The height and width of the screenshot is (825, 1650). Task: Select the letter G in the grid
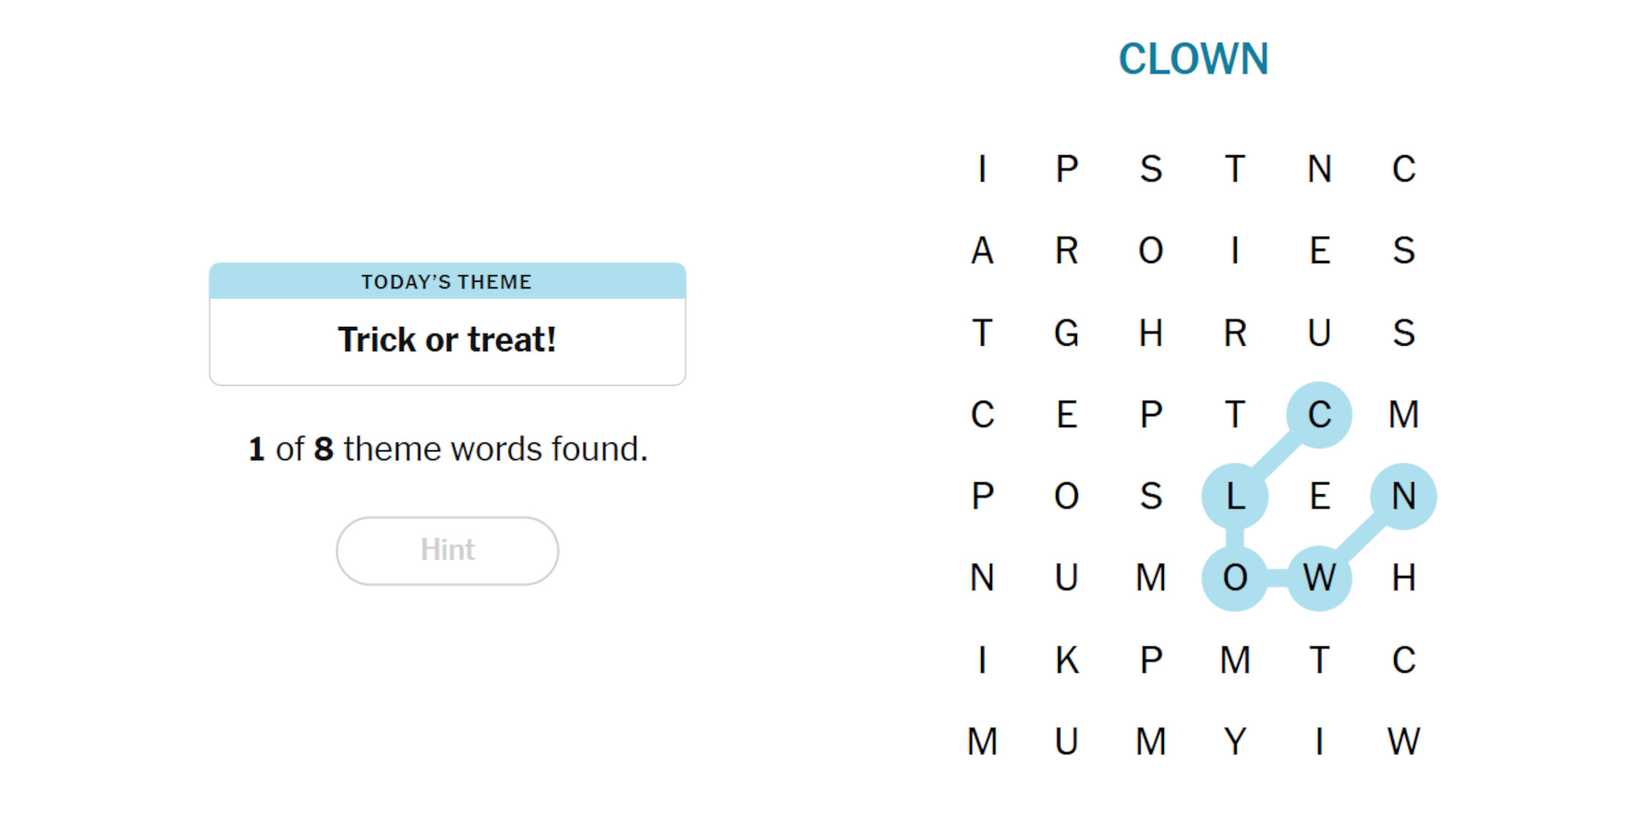click(1066, 332)
